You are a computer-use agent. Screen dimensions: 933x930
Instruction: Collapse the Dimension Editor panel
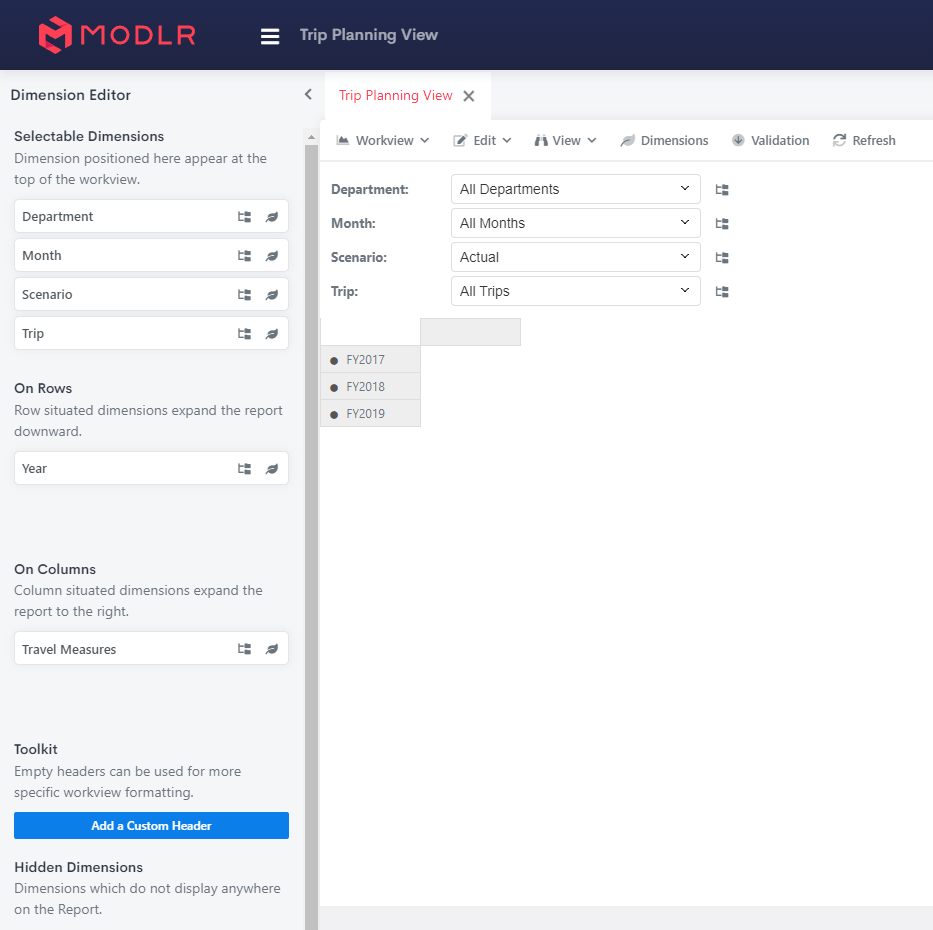point(308,95)
